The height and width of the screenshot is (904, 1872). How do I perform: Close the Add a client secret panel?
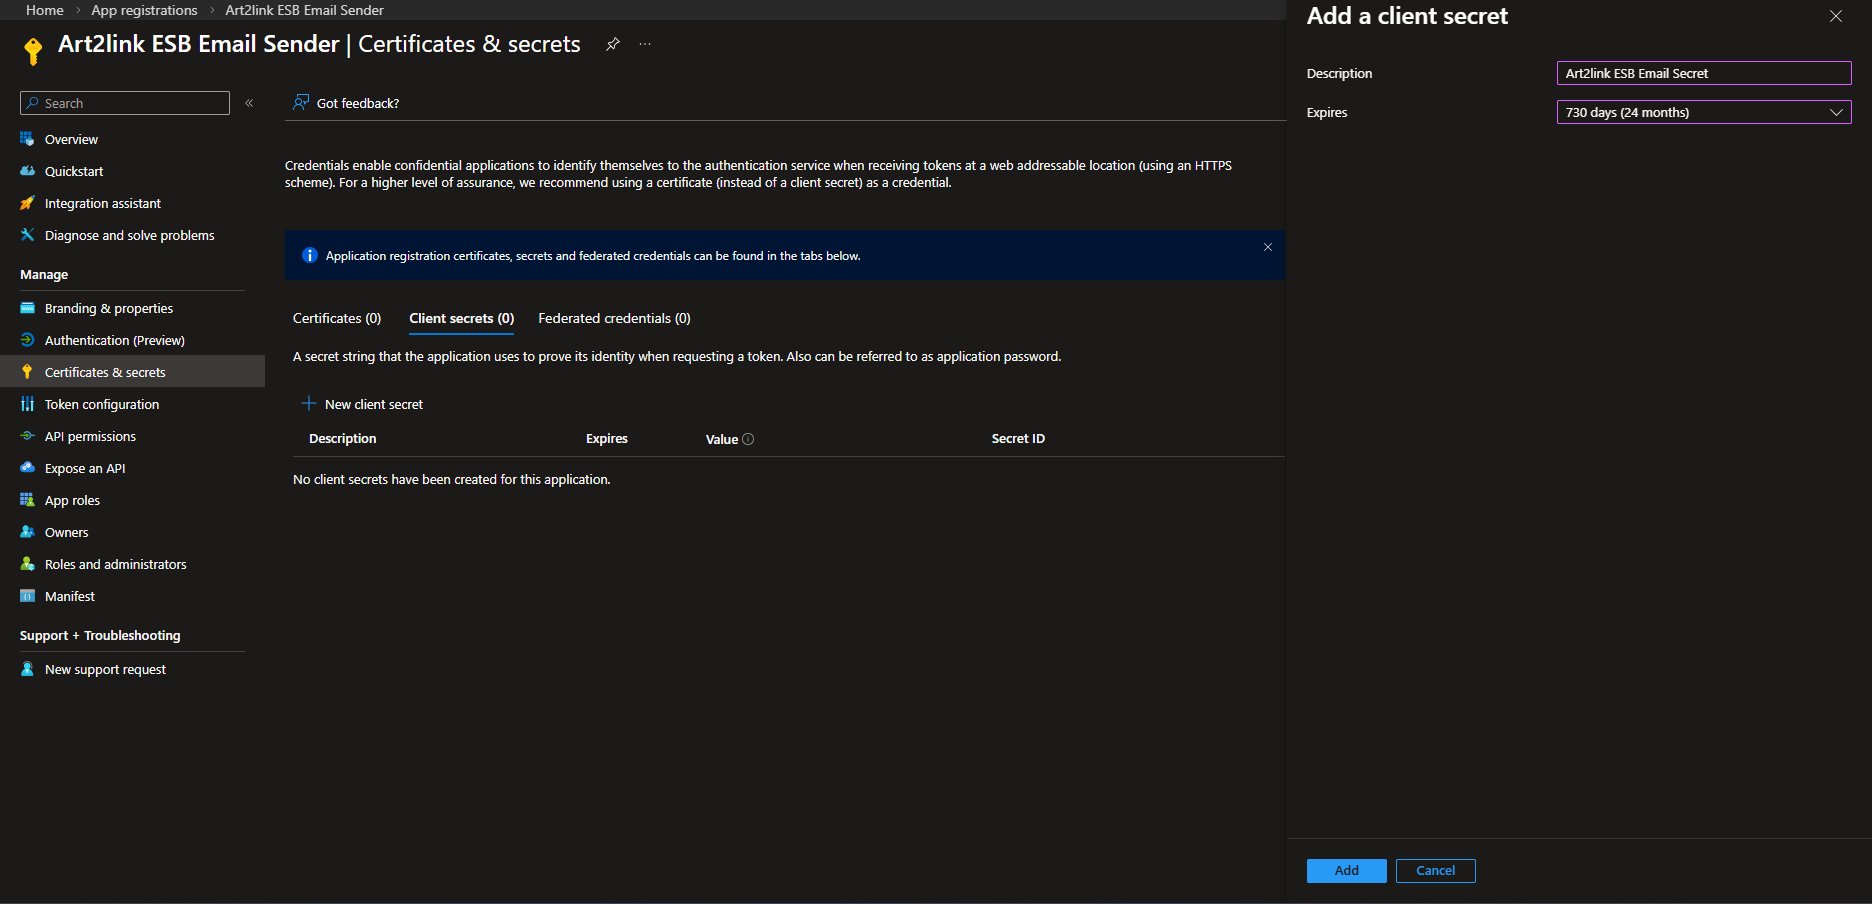pyautogui.click(x=1836, y=16)
